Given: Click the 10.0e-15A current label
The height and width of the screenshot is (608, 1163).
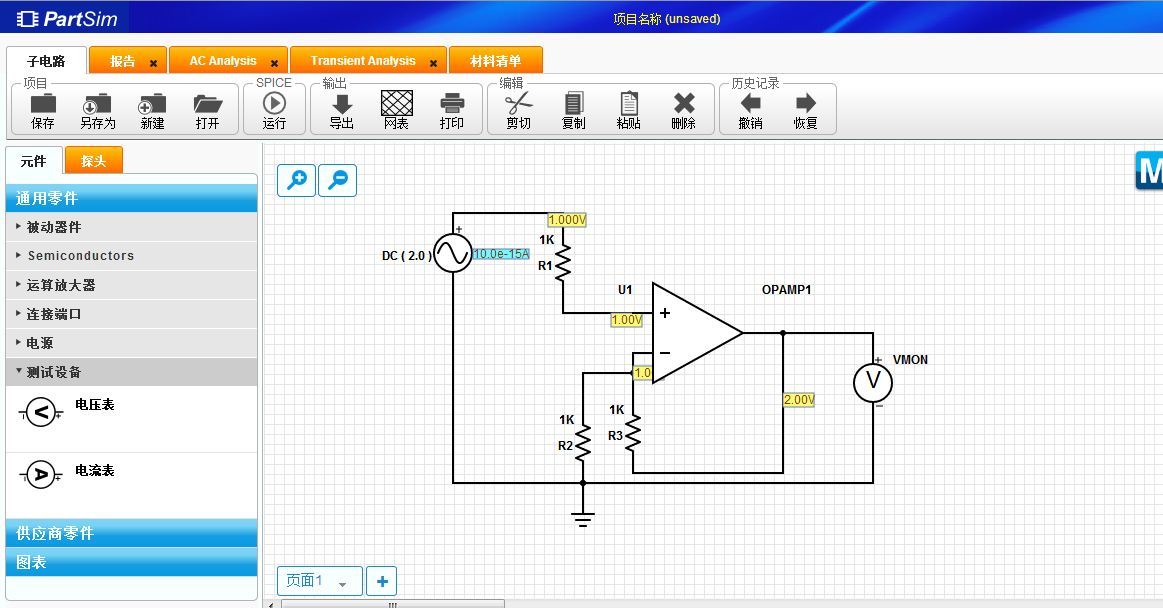Looking at the screenshot, I should click(501, 254).
